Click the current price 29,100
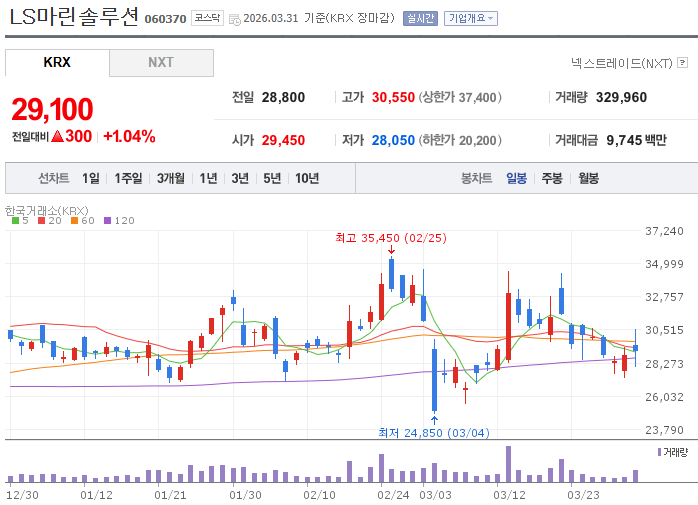Viewport: 698px width, 505px height. coord(52,110)
